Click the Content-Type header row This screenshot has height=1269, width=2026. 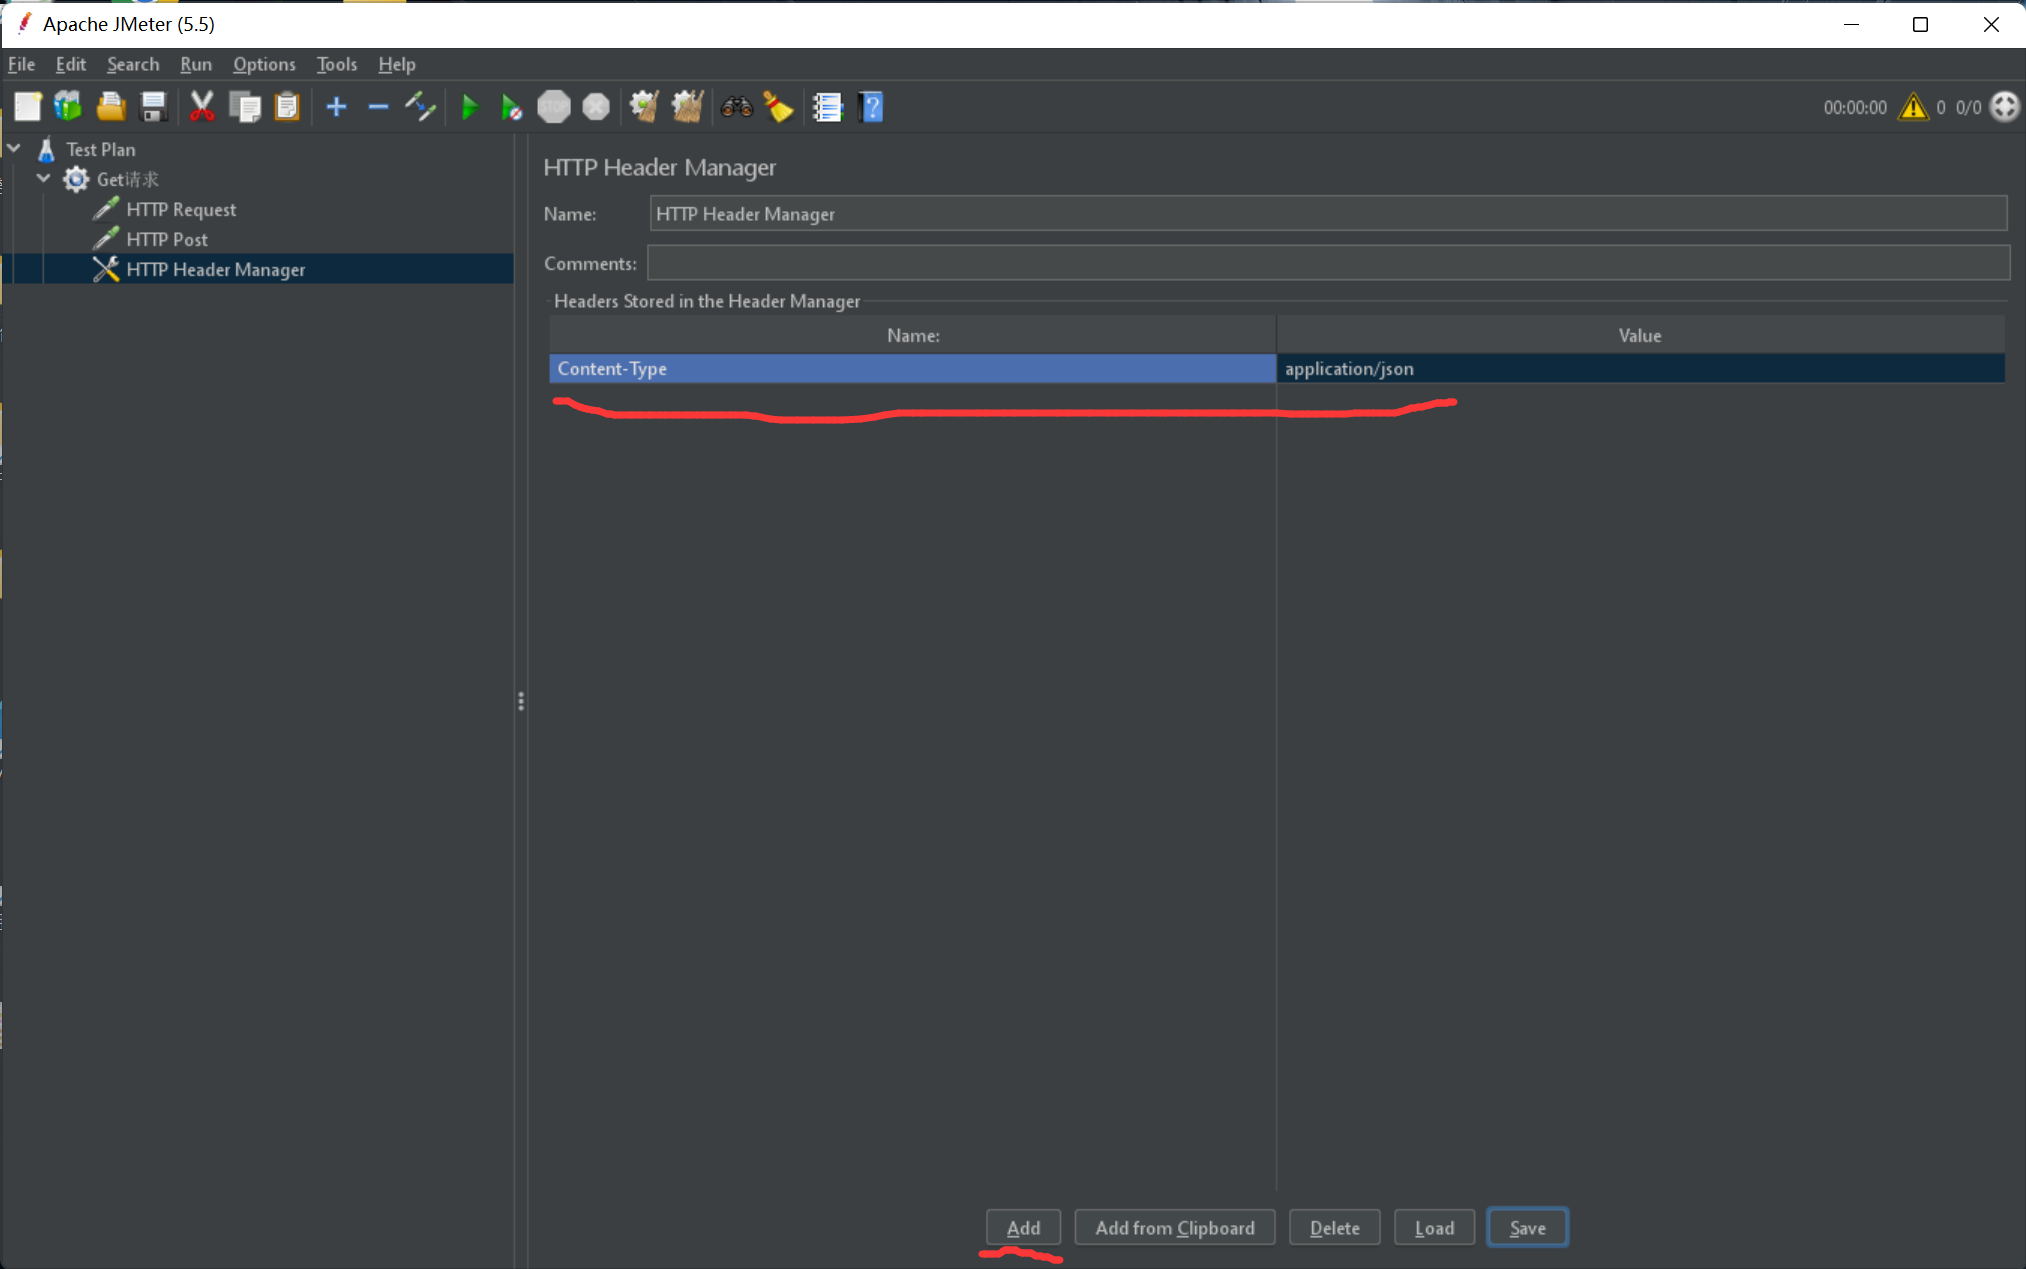(x=912, y=368)
